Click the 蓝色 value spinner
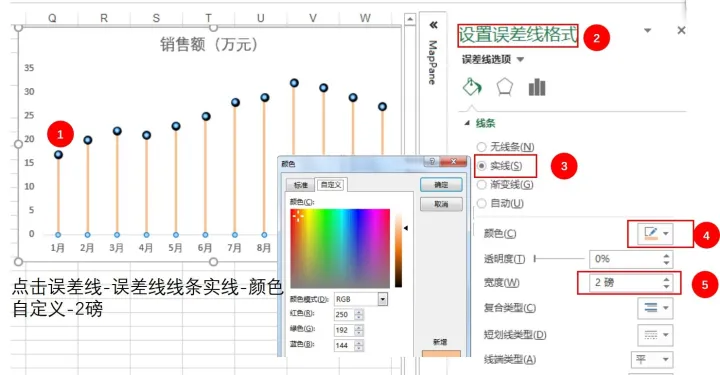 click(x=359, y=345)
